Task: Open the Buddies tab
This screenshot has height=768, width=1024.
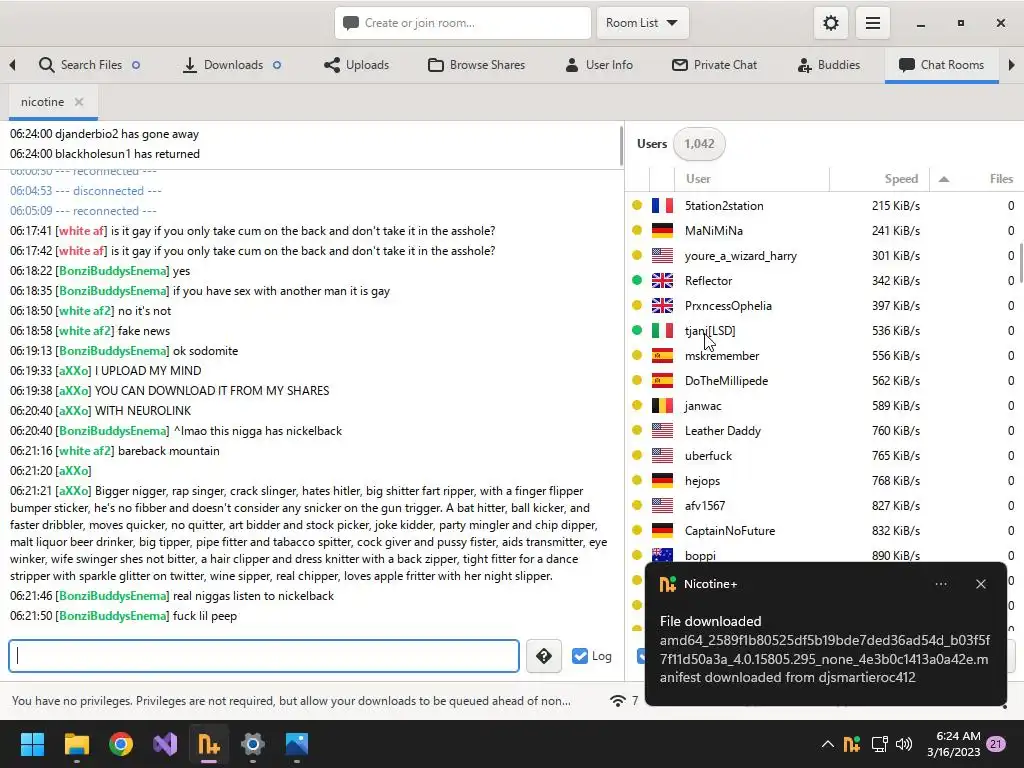Action: click(x=829, y=65)
